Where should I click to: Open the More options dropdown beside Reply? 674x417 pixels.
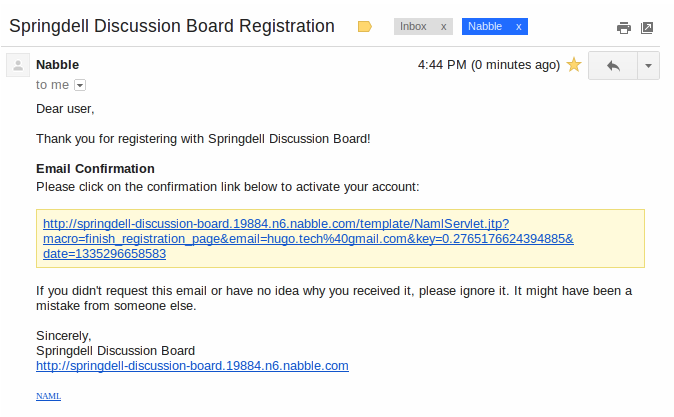pos(648,65)
